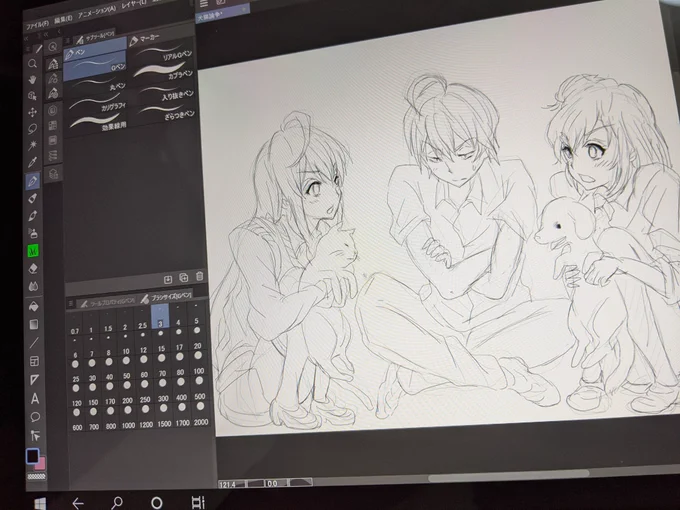680x510 pixels.
Task: Select the open canvas document tab
Action: (222, 15)
